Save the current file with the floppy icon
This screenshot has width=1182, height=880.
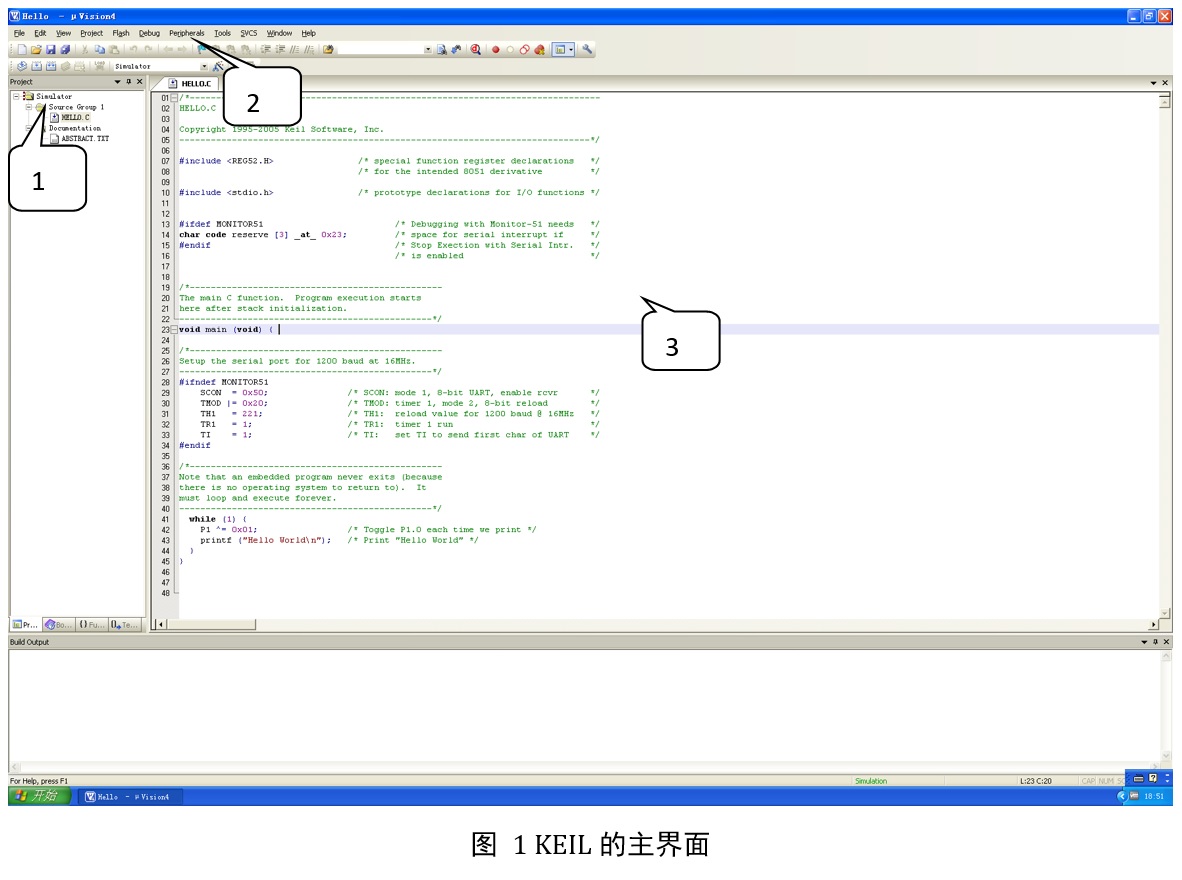51,50
